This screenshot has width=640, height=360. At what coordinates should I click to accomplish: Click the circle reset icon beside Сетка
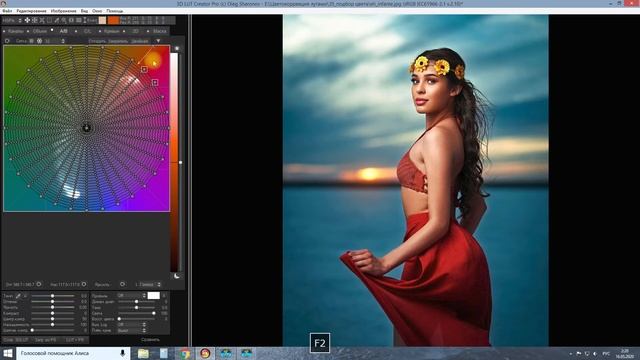point(7,41)
